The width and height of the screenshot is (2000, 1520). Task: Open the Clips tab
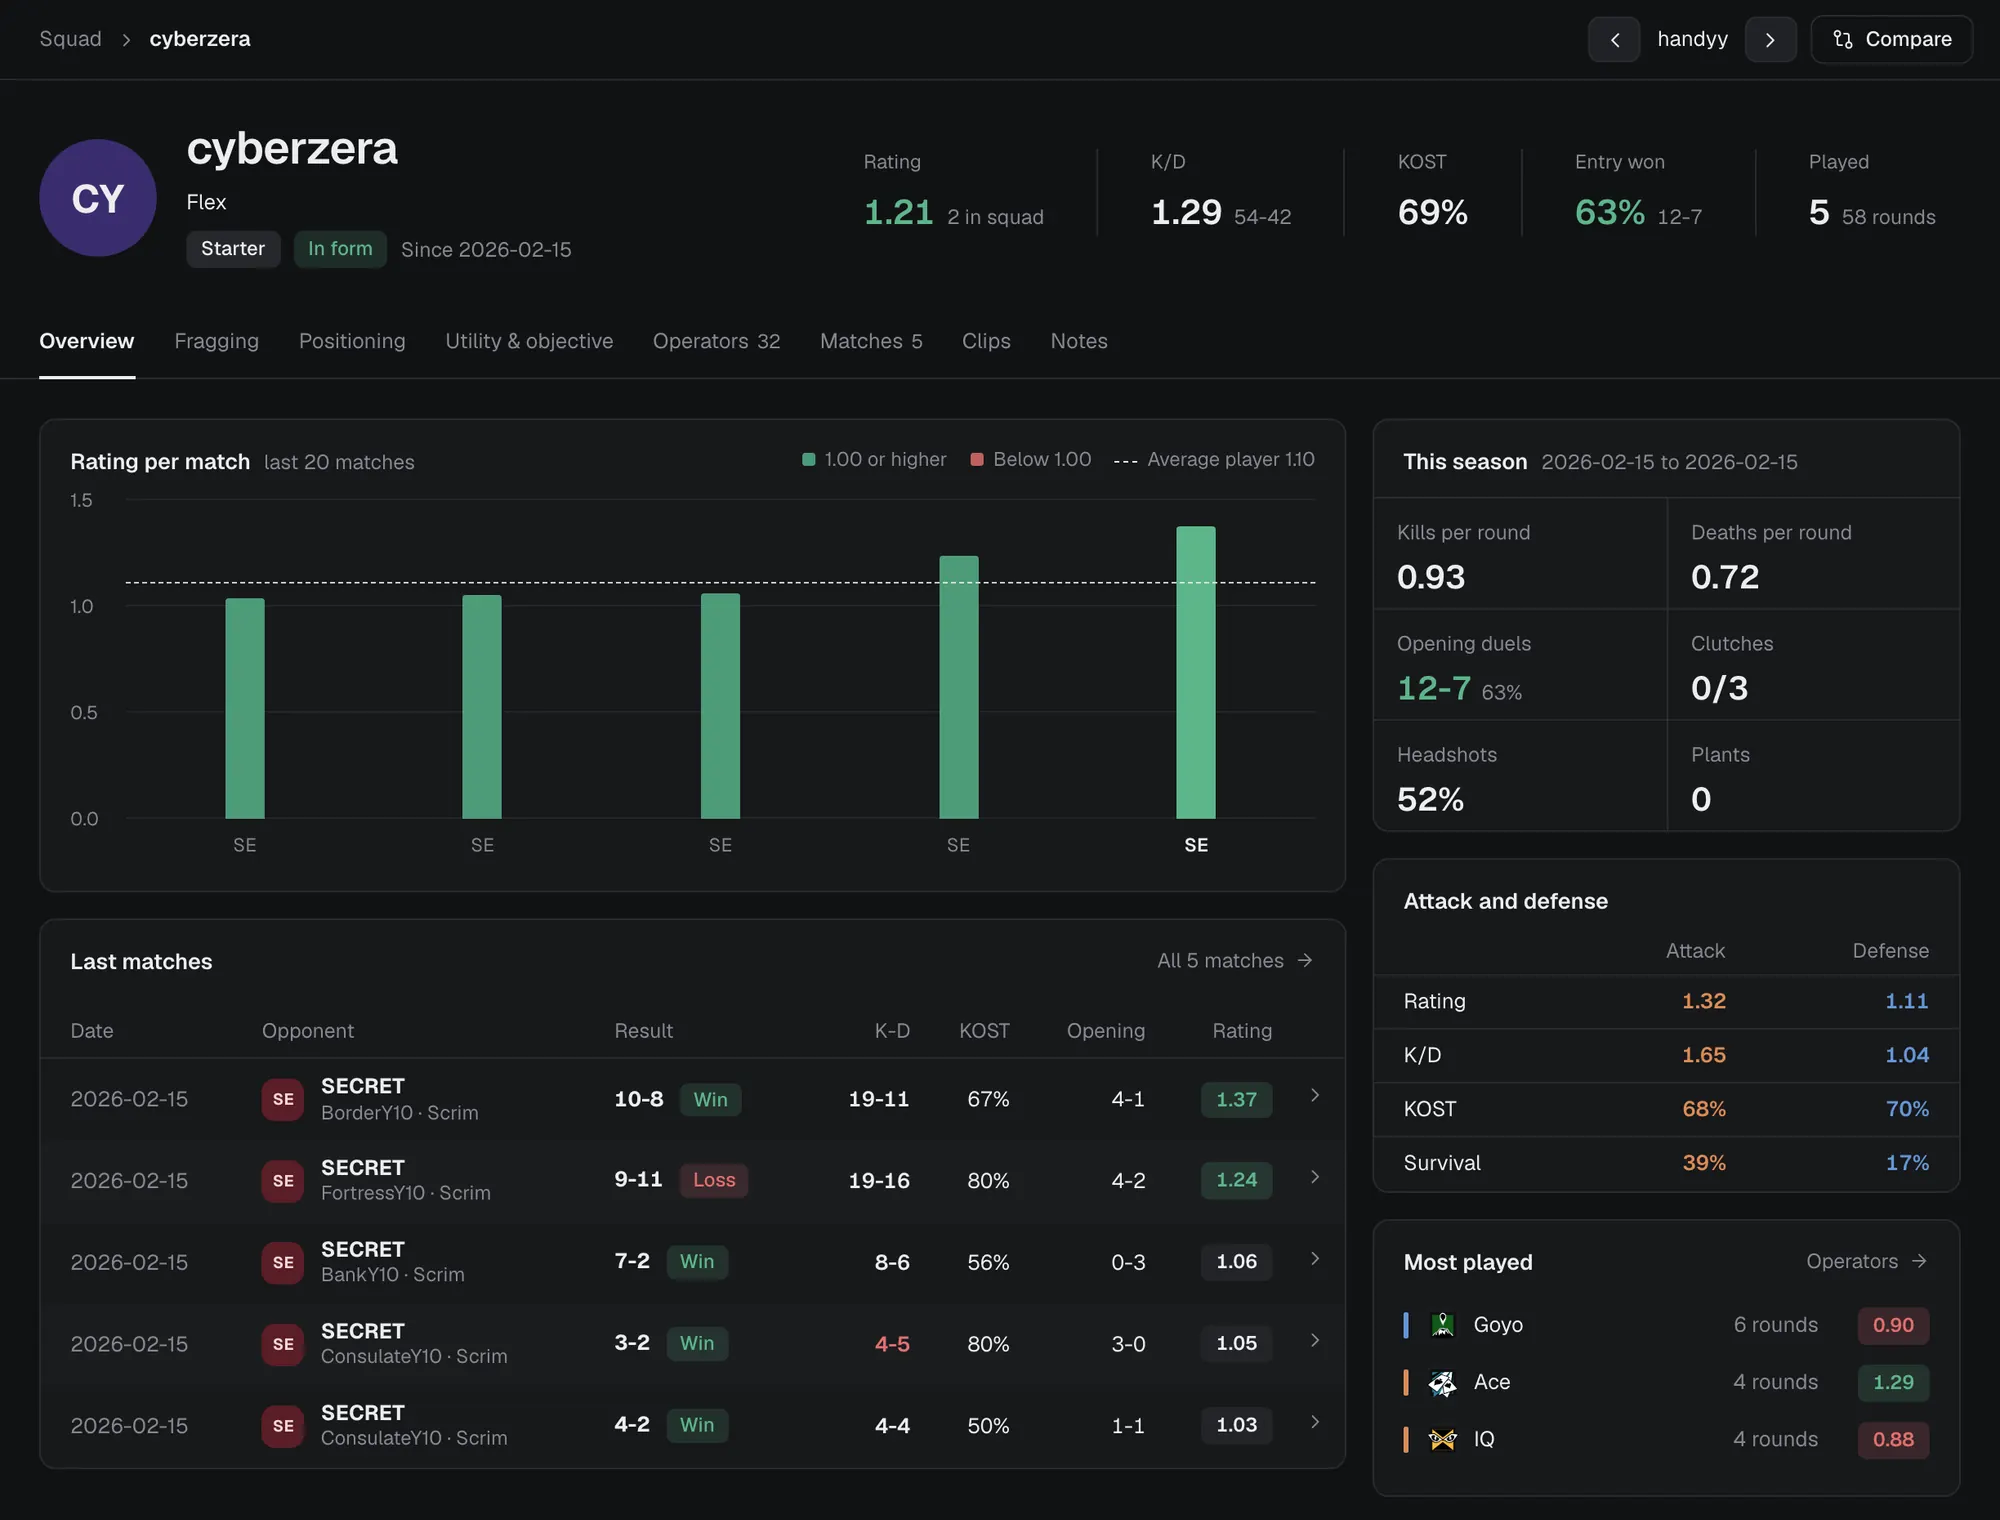click(x=986, y=341)
